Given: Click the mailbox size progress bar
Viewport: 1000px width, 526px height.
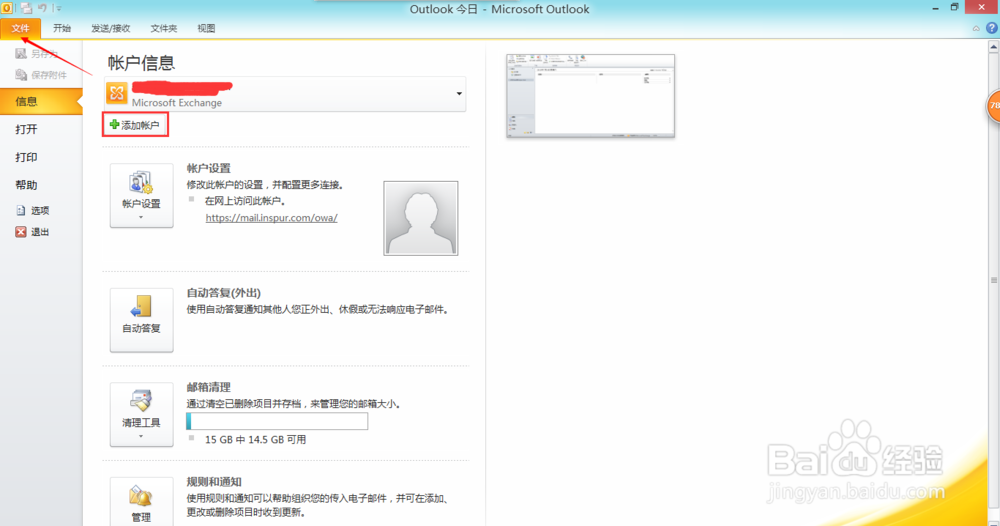Looking at the screenshot, I should (x=277, y=421).
